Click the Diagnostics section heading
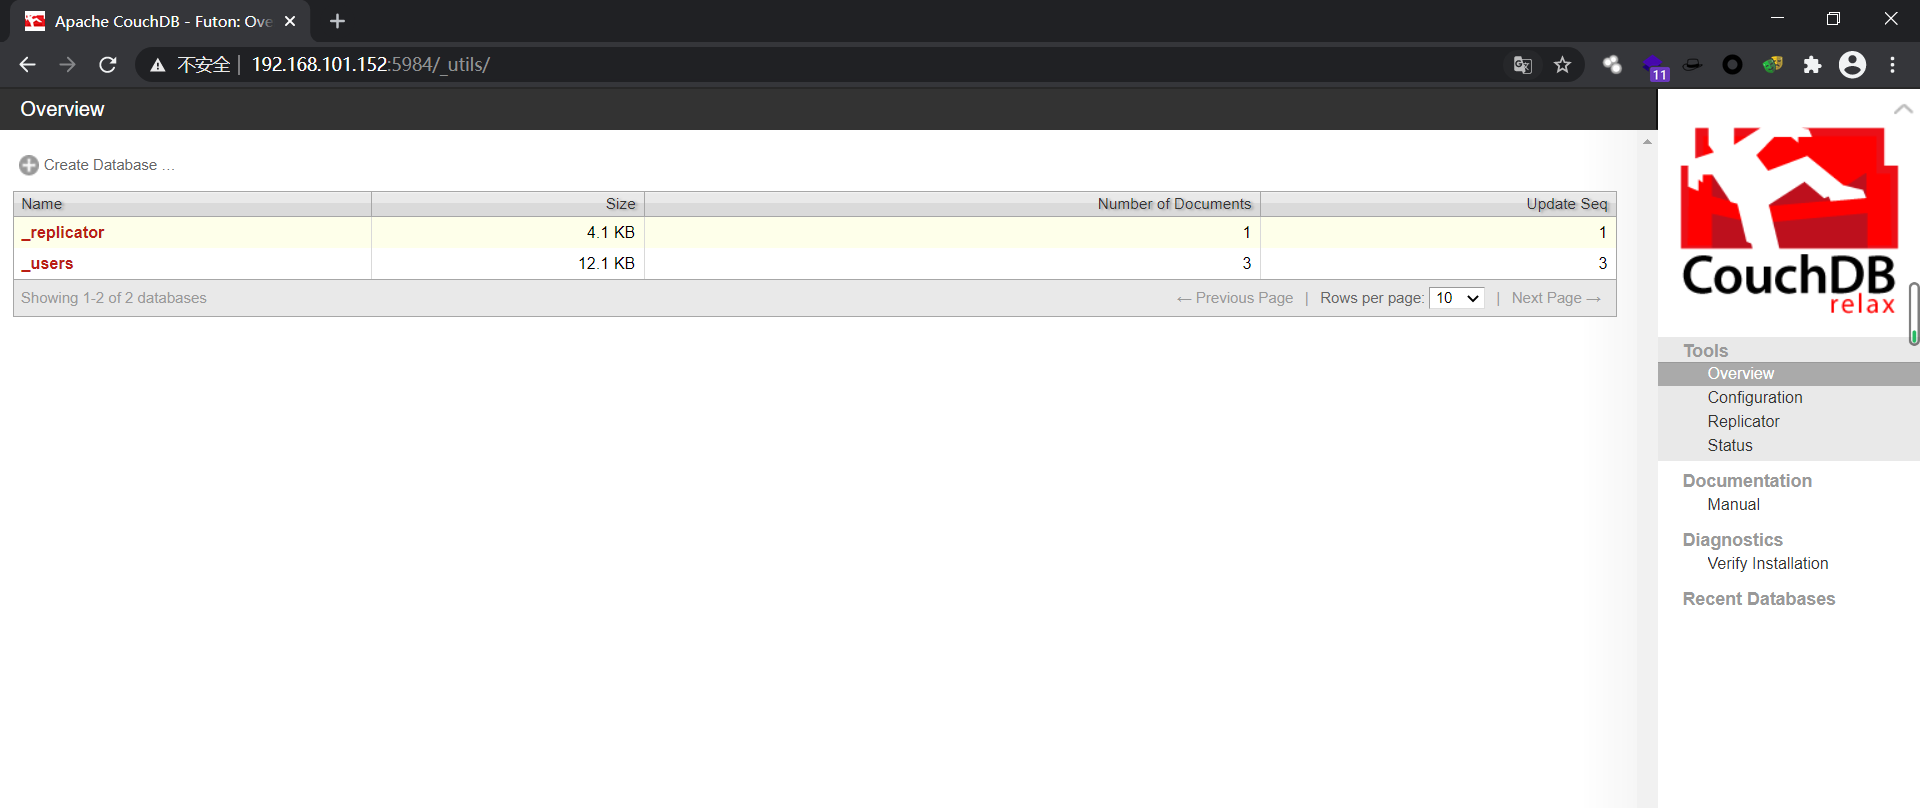The image size is (1920, 808). (x=1732, y=540)
